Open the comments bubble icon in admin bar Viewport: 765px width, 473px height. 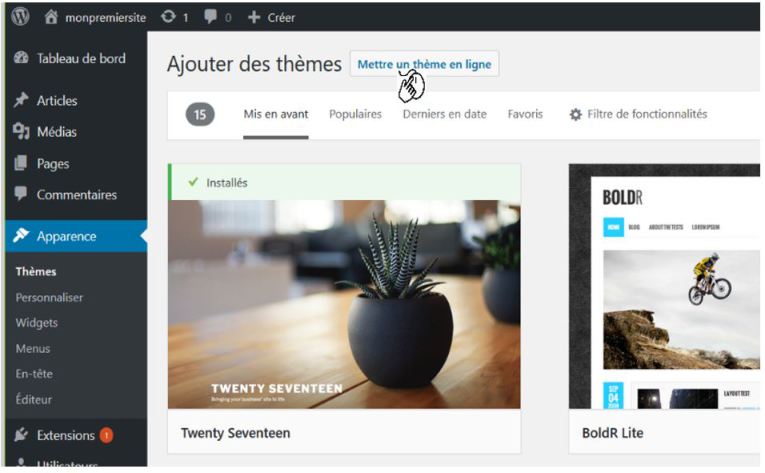pos(211,17)
